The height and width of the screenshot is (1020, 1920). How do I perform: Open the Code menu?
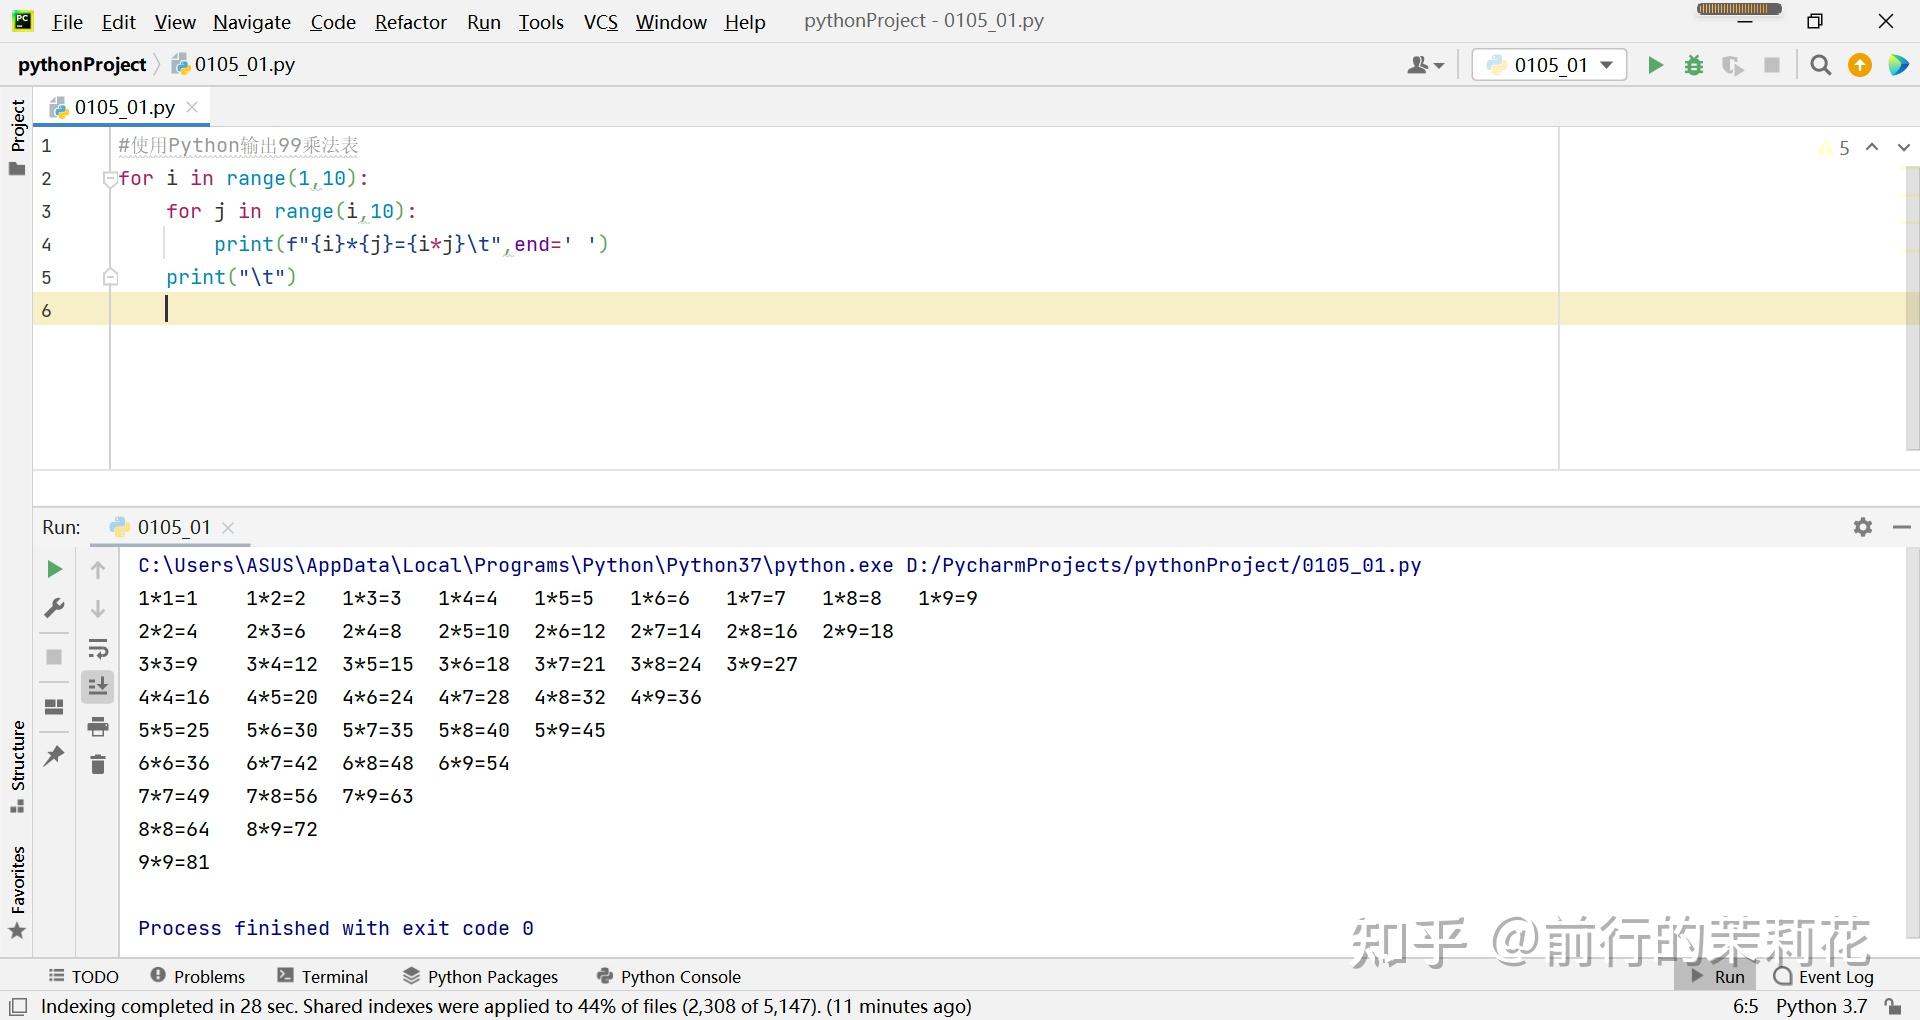click(x=333, y=21)
